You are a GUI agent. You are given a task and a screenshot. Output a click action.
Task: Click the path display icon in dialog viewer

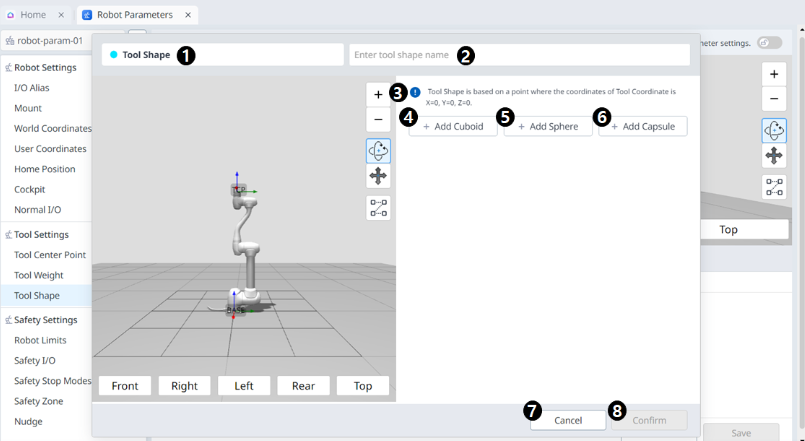pos(378,208)
